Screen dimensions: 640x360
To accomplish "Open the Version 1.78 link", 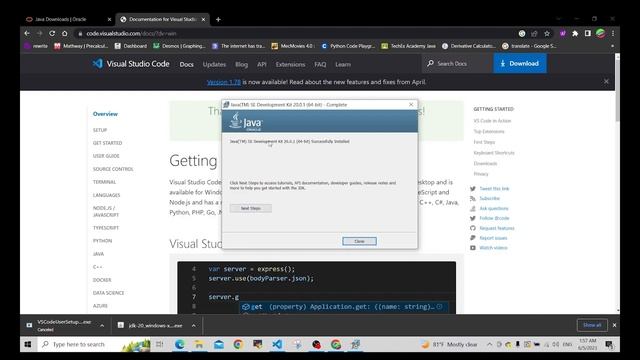I will (224, 82).
